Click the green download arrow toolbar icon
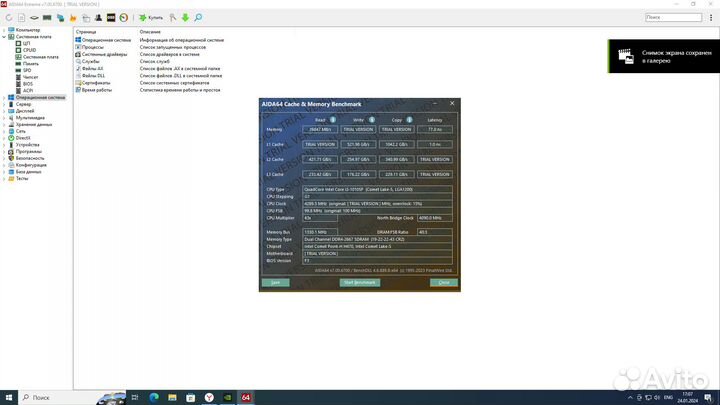The height and width of the screenshot is (405, 720). click(185, 17)
